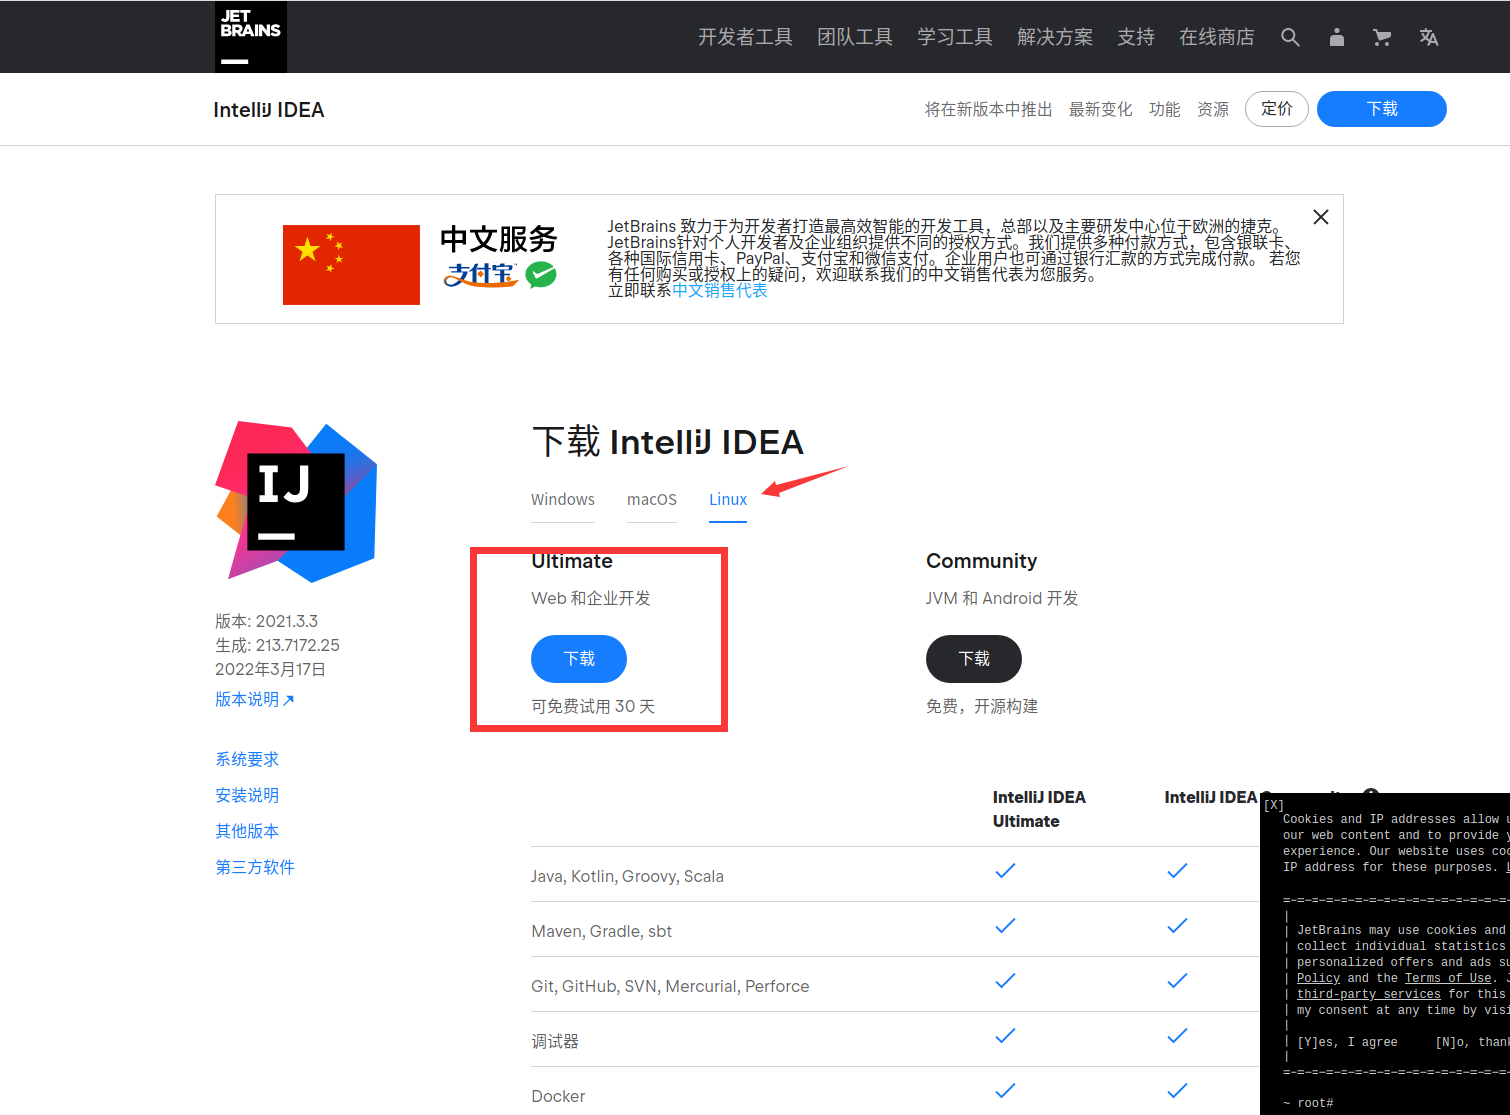The height and width of the screenshot is (1115, 1510).
Task: Download Ultimate edition with blue 下载 button
Action: 579,659
